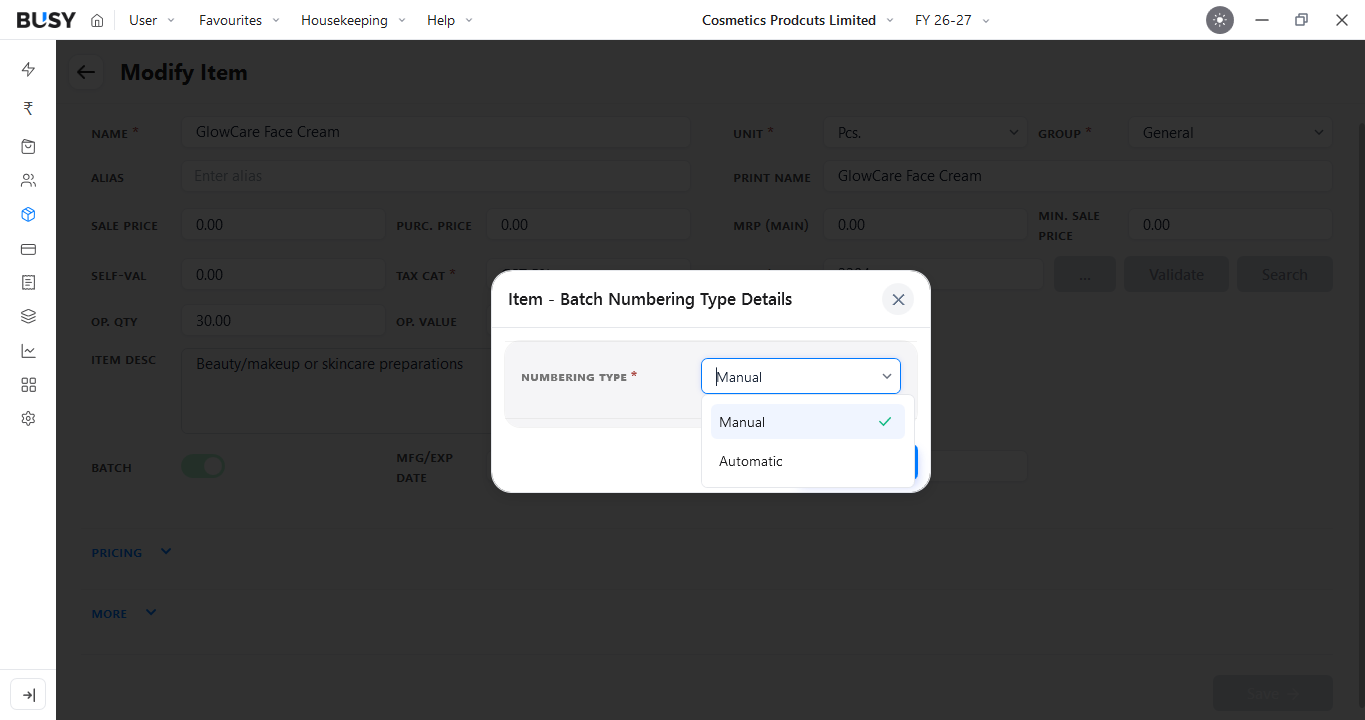The image size is (1365, 720).
Task: Click the MRP (Main) field
Action: (x=925, y=225)
